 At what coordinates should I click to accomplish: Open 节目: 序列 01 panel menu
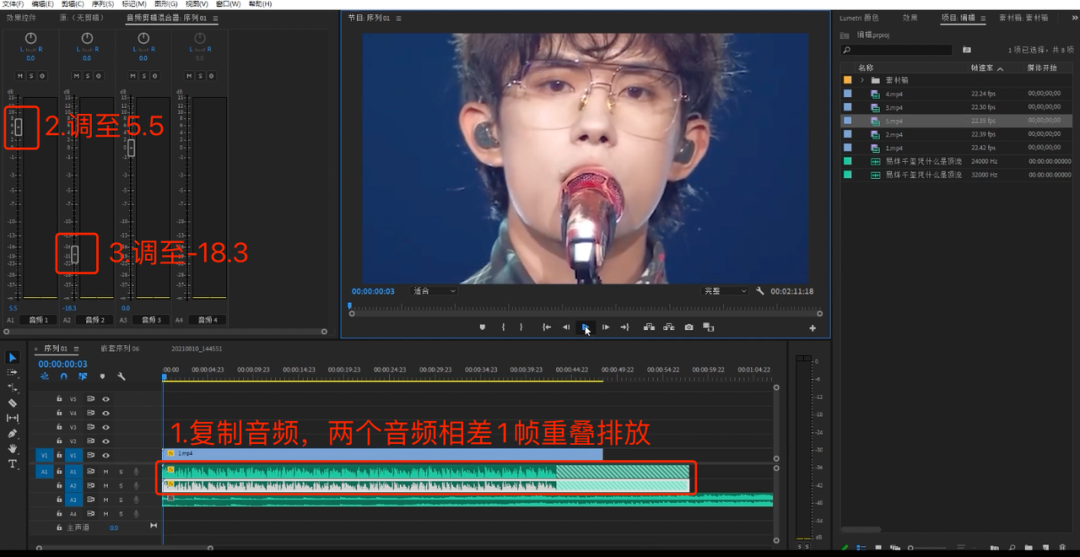coord(398,18)
